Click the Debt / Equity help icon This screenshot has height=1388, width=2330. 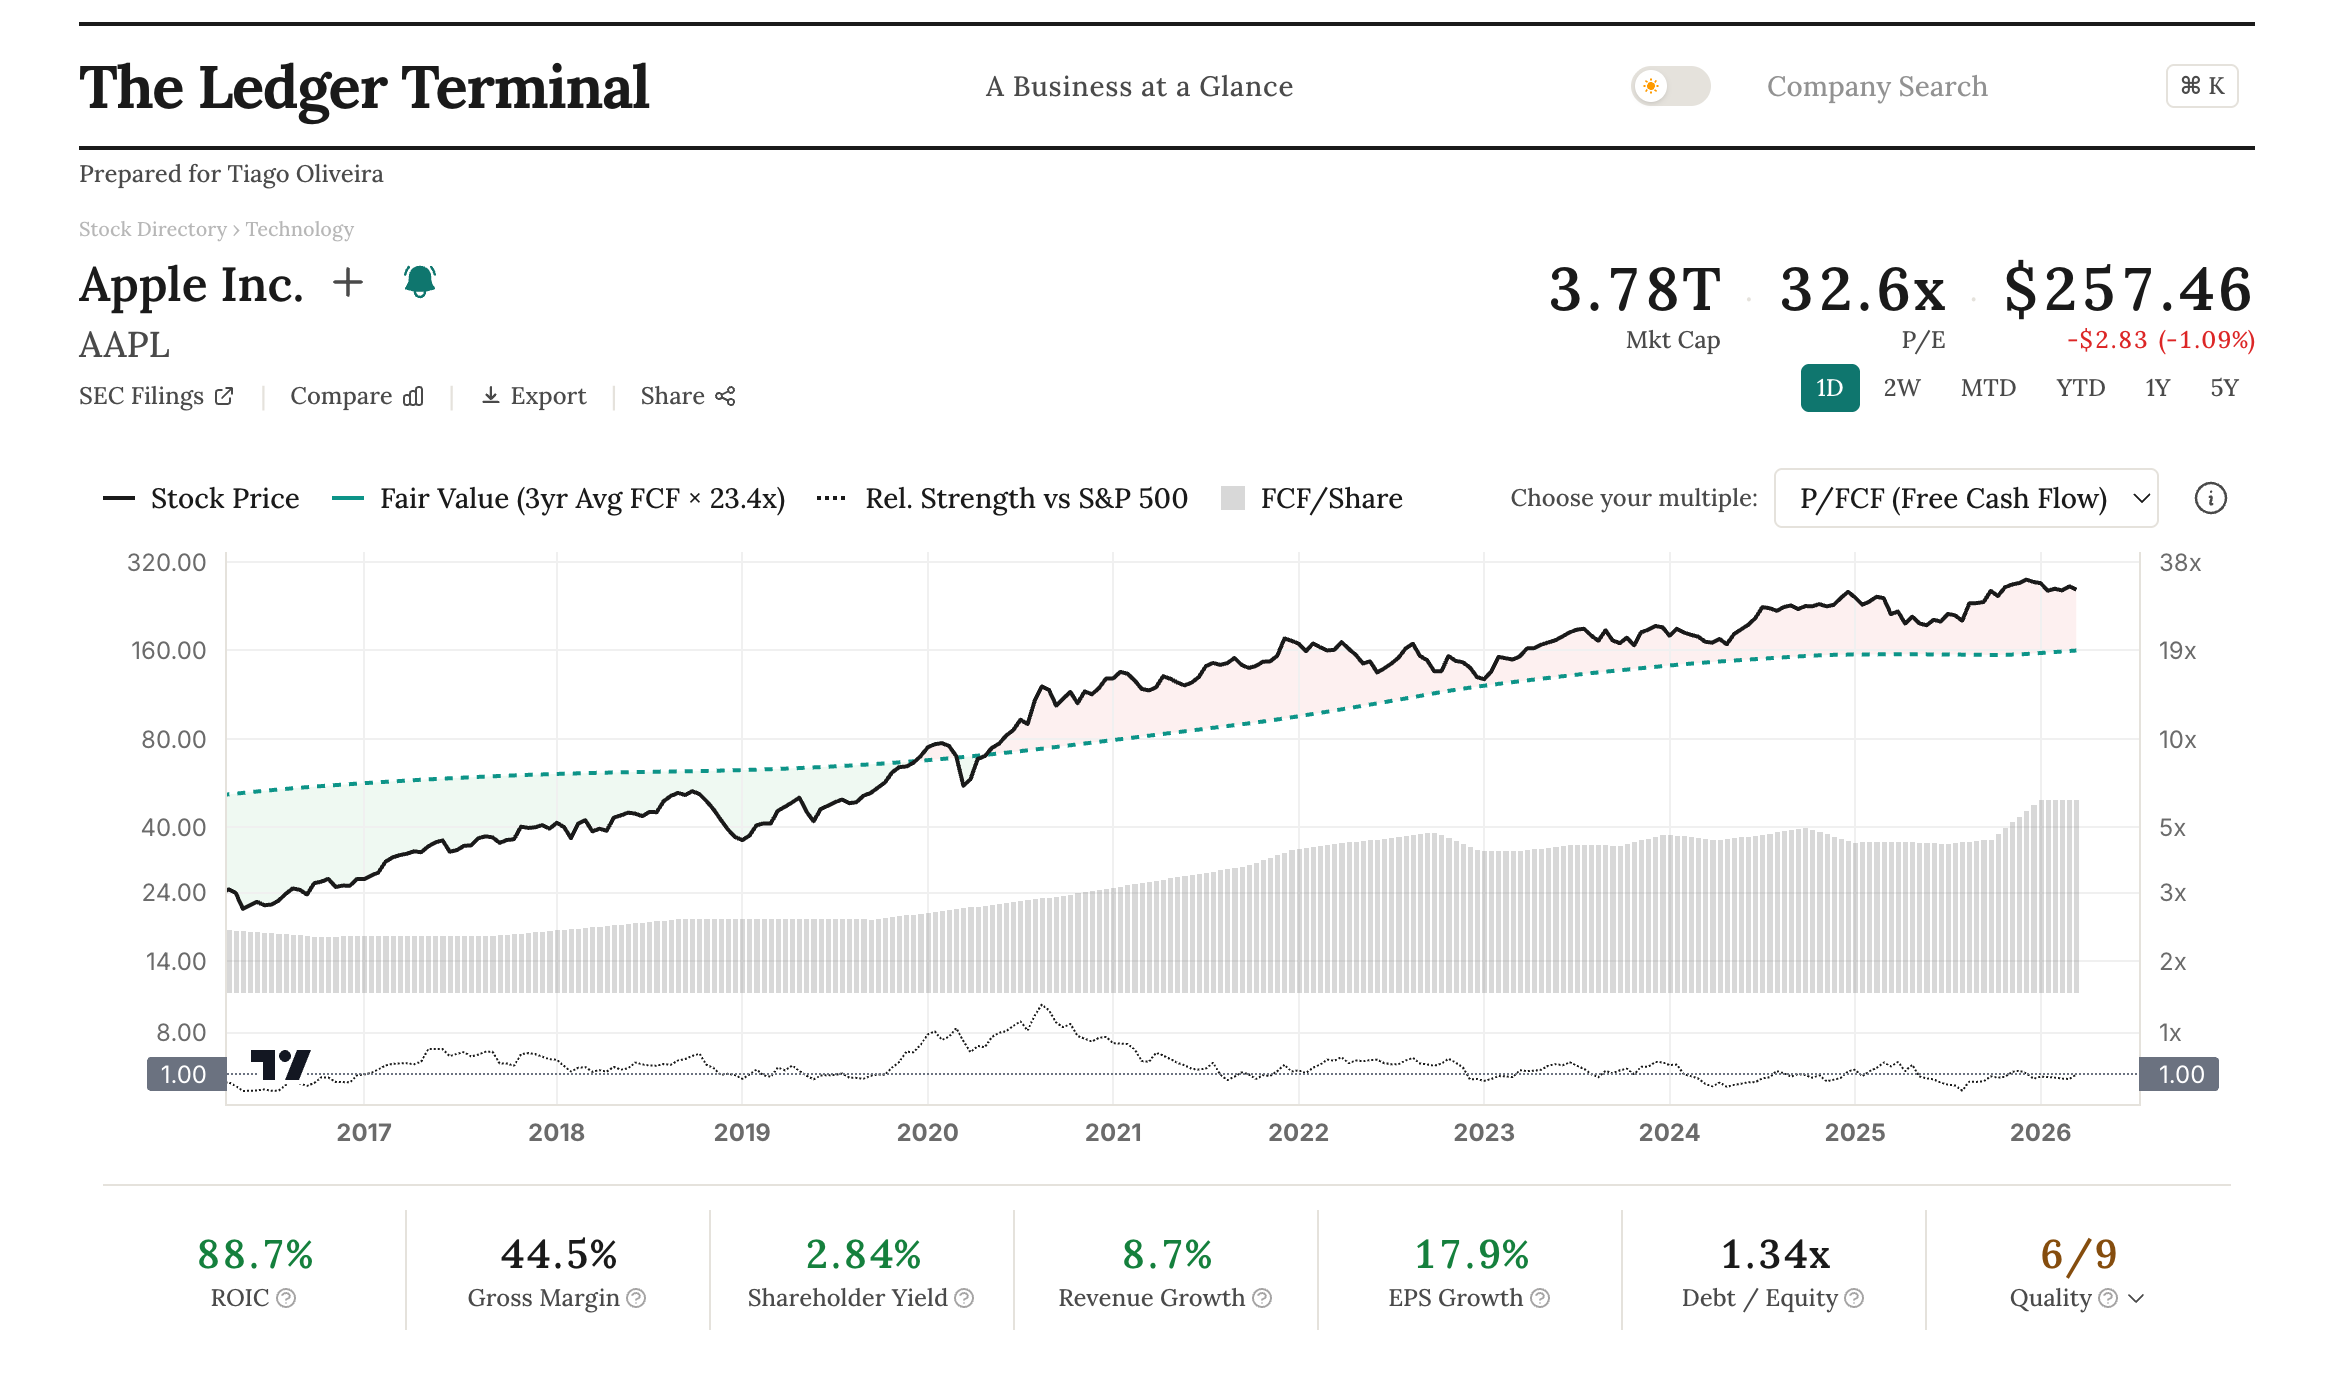tap(1854, 1298)
